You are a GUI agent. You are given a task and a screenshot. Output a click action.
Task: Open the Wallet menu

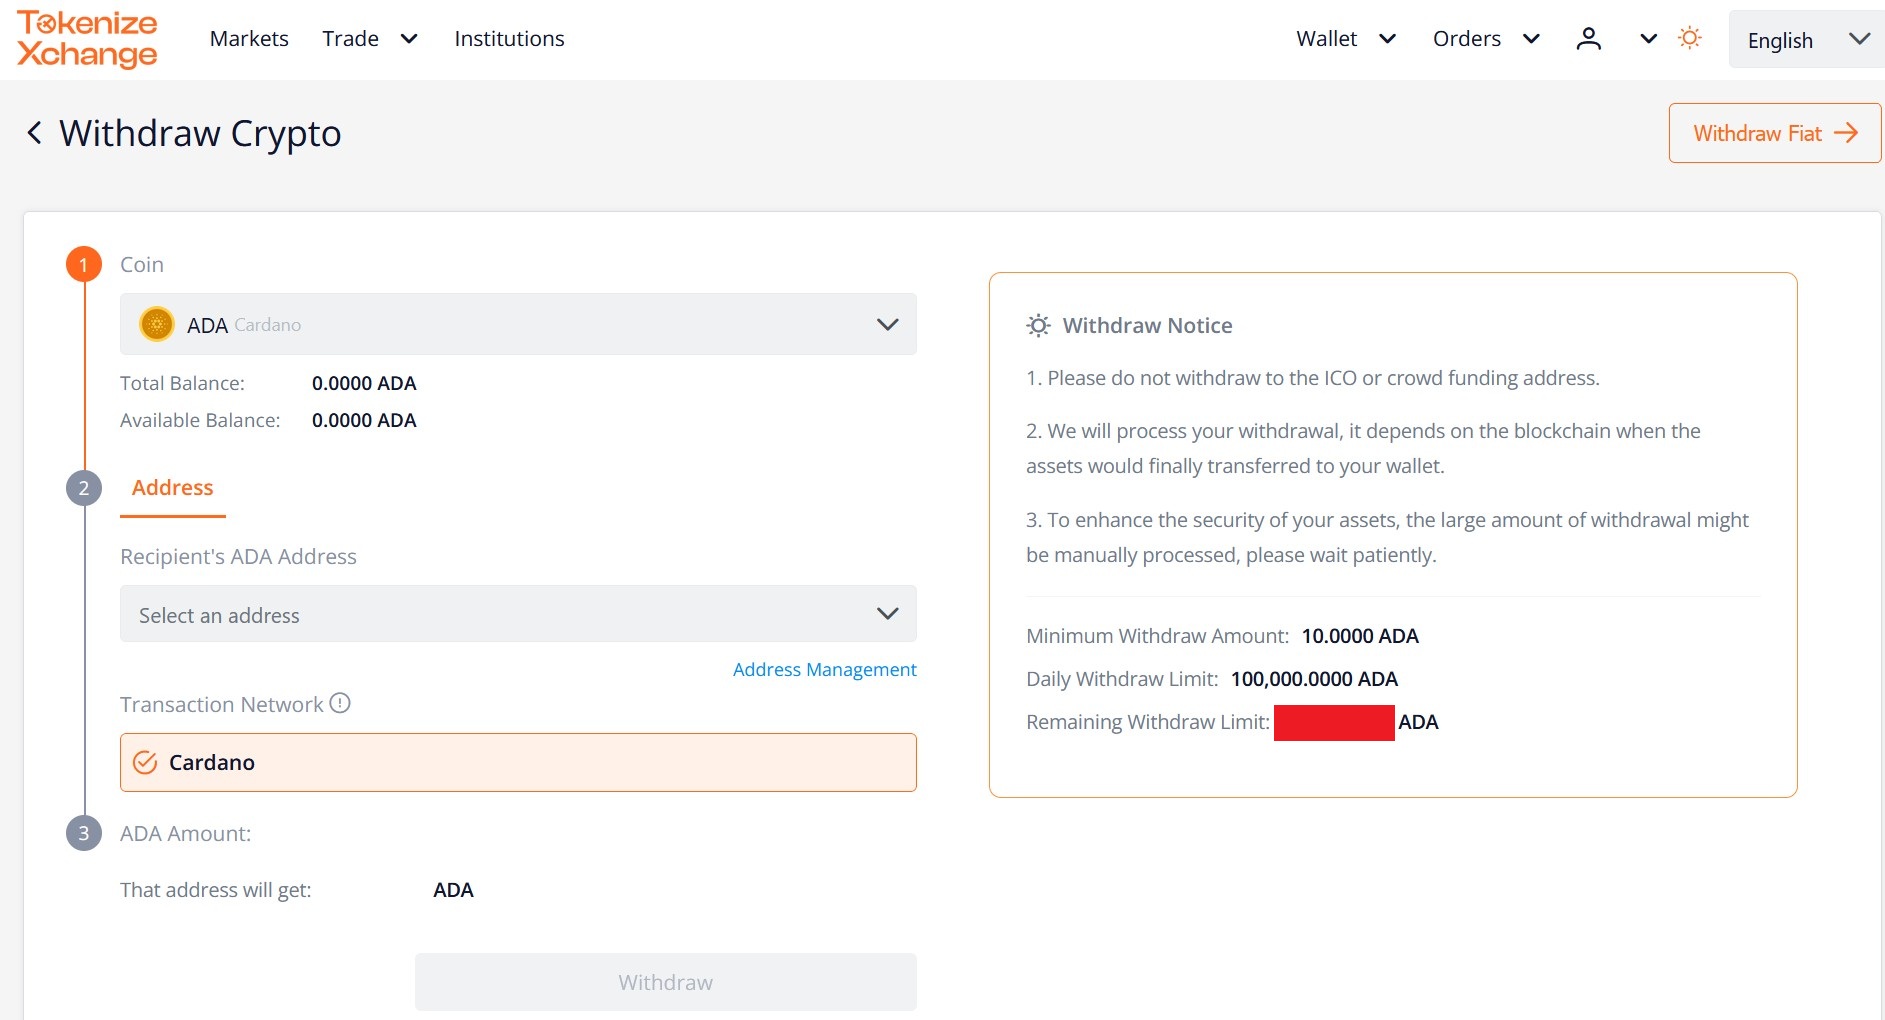(x=1326, y=39)
